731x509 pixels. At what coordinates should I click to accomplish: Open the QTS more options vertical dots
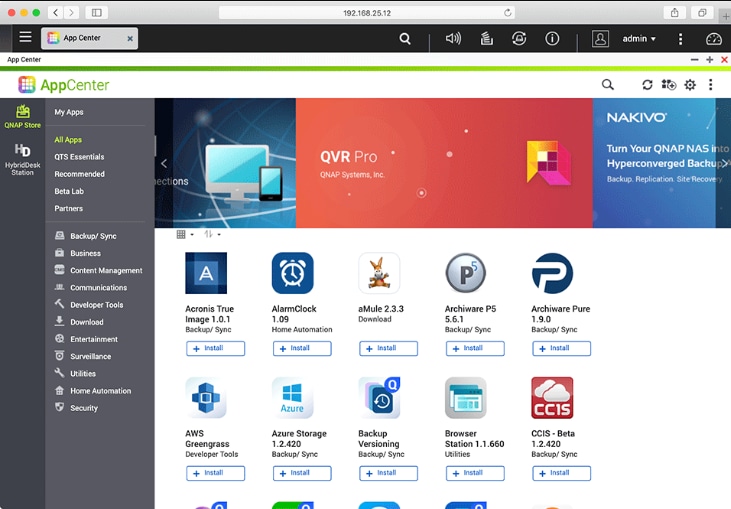point(680,39)
